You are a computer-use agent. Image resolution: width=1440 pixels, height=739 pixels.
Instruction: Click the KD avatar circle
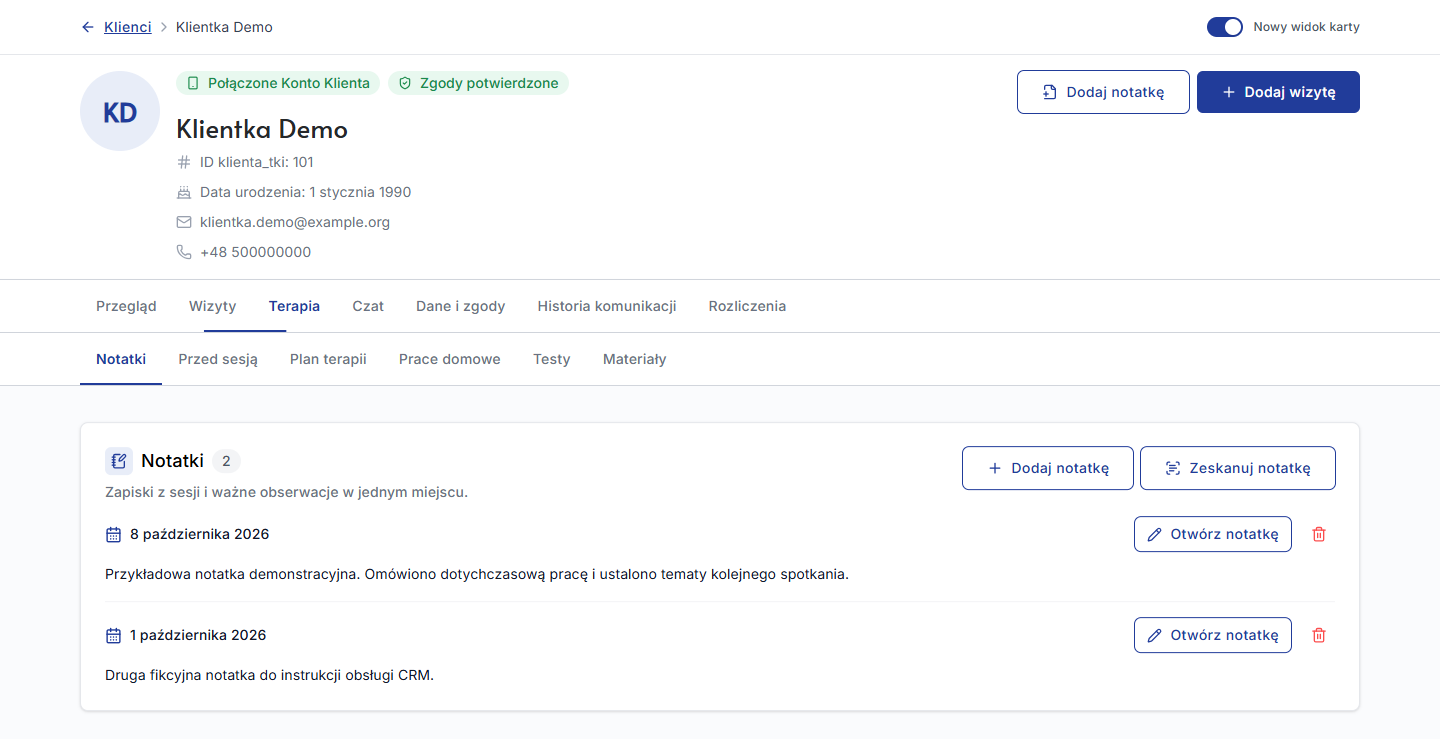[120, 111]
